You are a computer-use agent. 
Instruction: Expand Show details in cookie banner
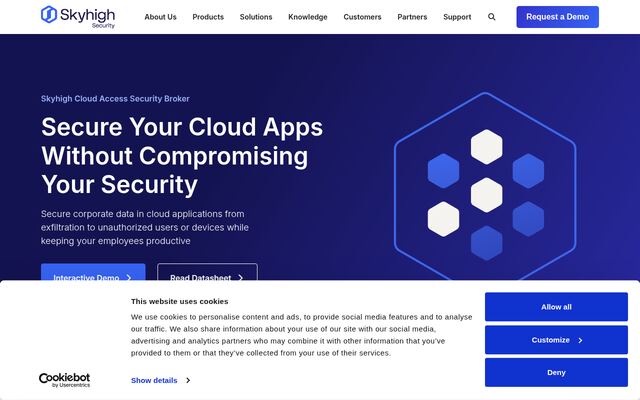[x=160, y=380]
